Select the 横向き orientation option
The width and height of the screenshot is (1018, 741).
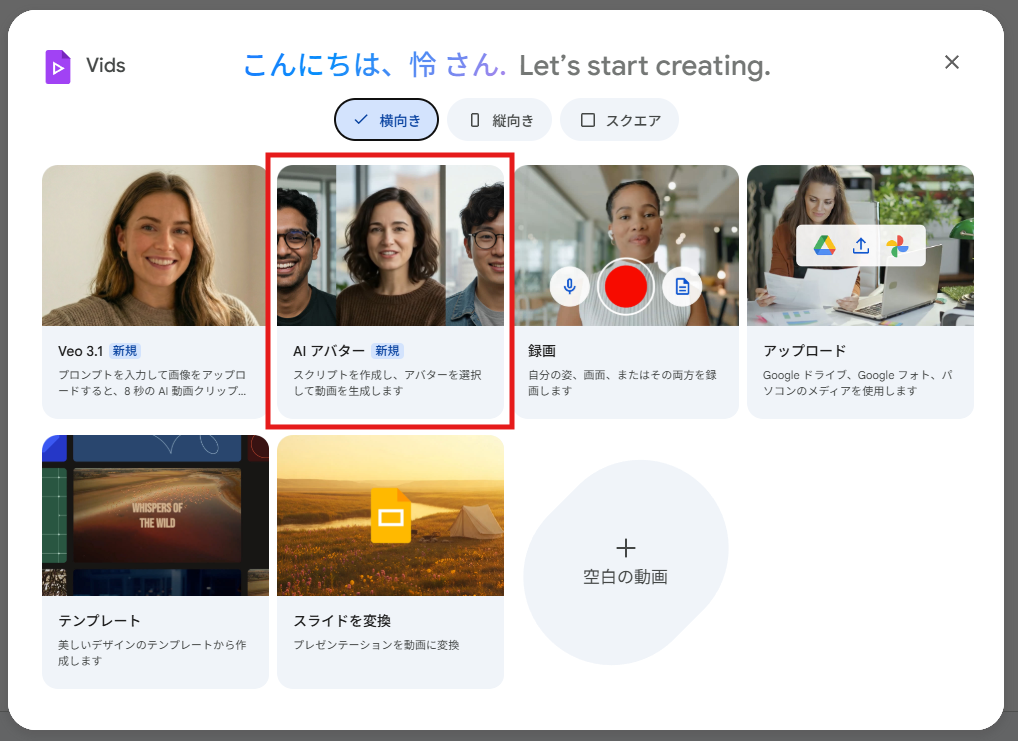click(x=386, y=119)
